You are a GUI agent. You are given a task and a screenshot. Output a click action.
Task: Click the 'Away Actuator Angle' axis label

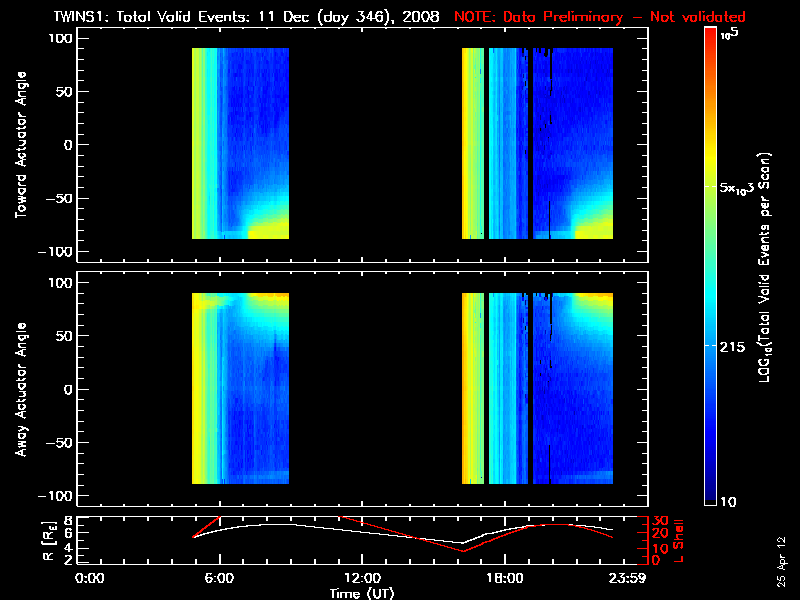tap(20, 389)
